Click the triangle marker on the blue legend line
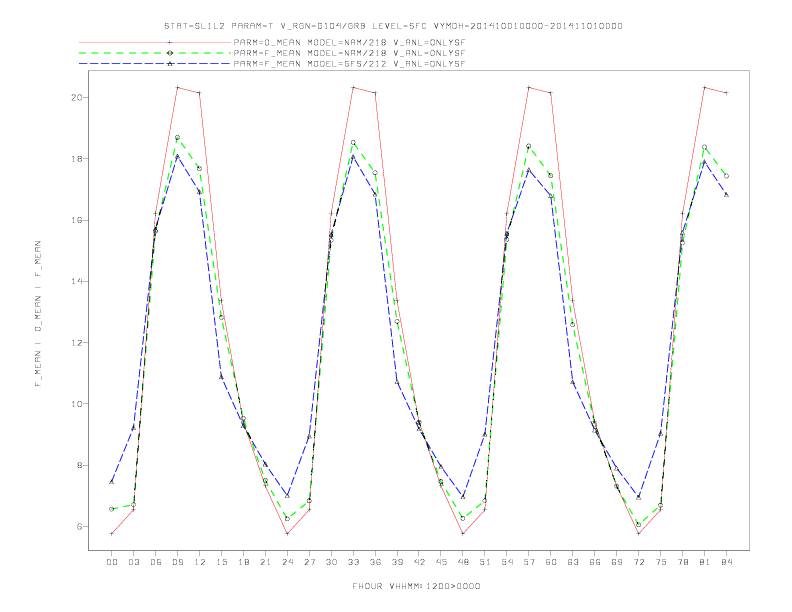This screenshot has width=792, height=612. coord(170,64)
